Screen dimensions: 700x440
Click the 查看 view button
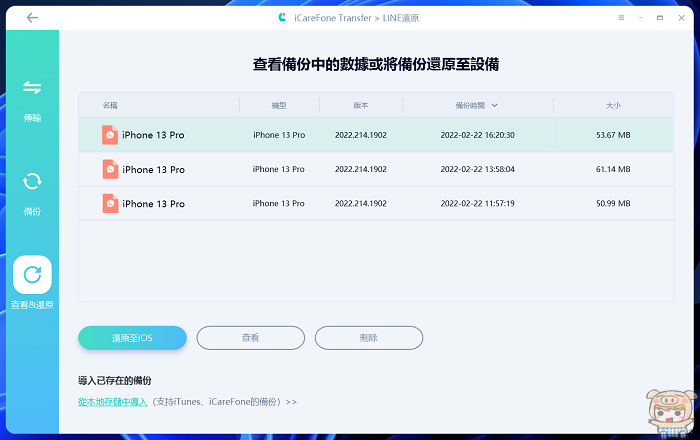(x=250, y=338)
